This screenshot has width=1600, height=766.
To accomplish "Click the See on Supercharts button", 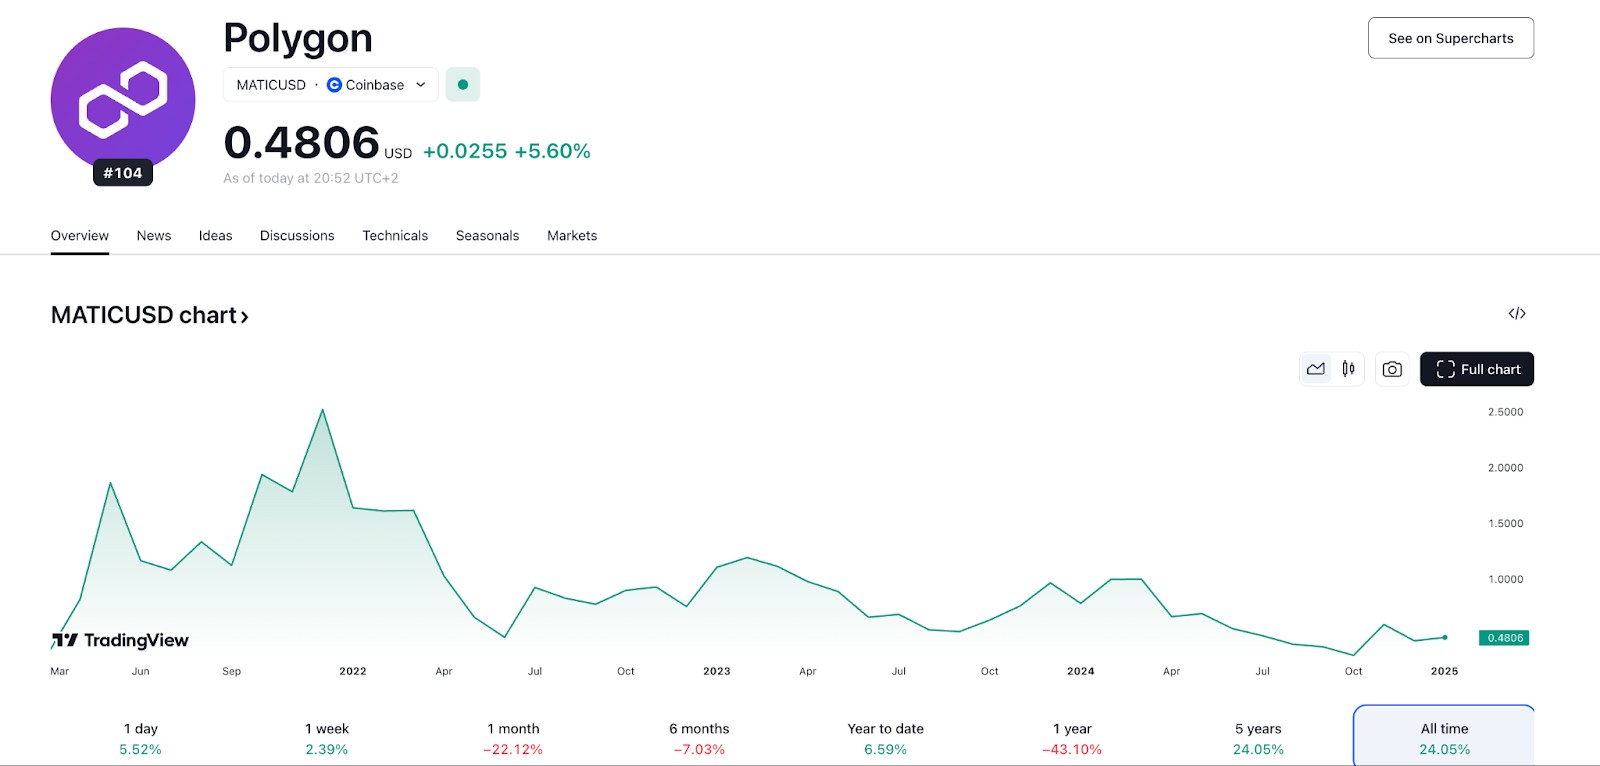I will 1451,38.
